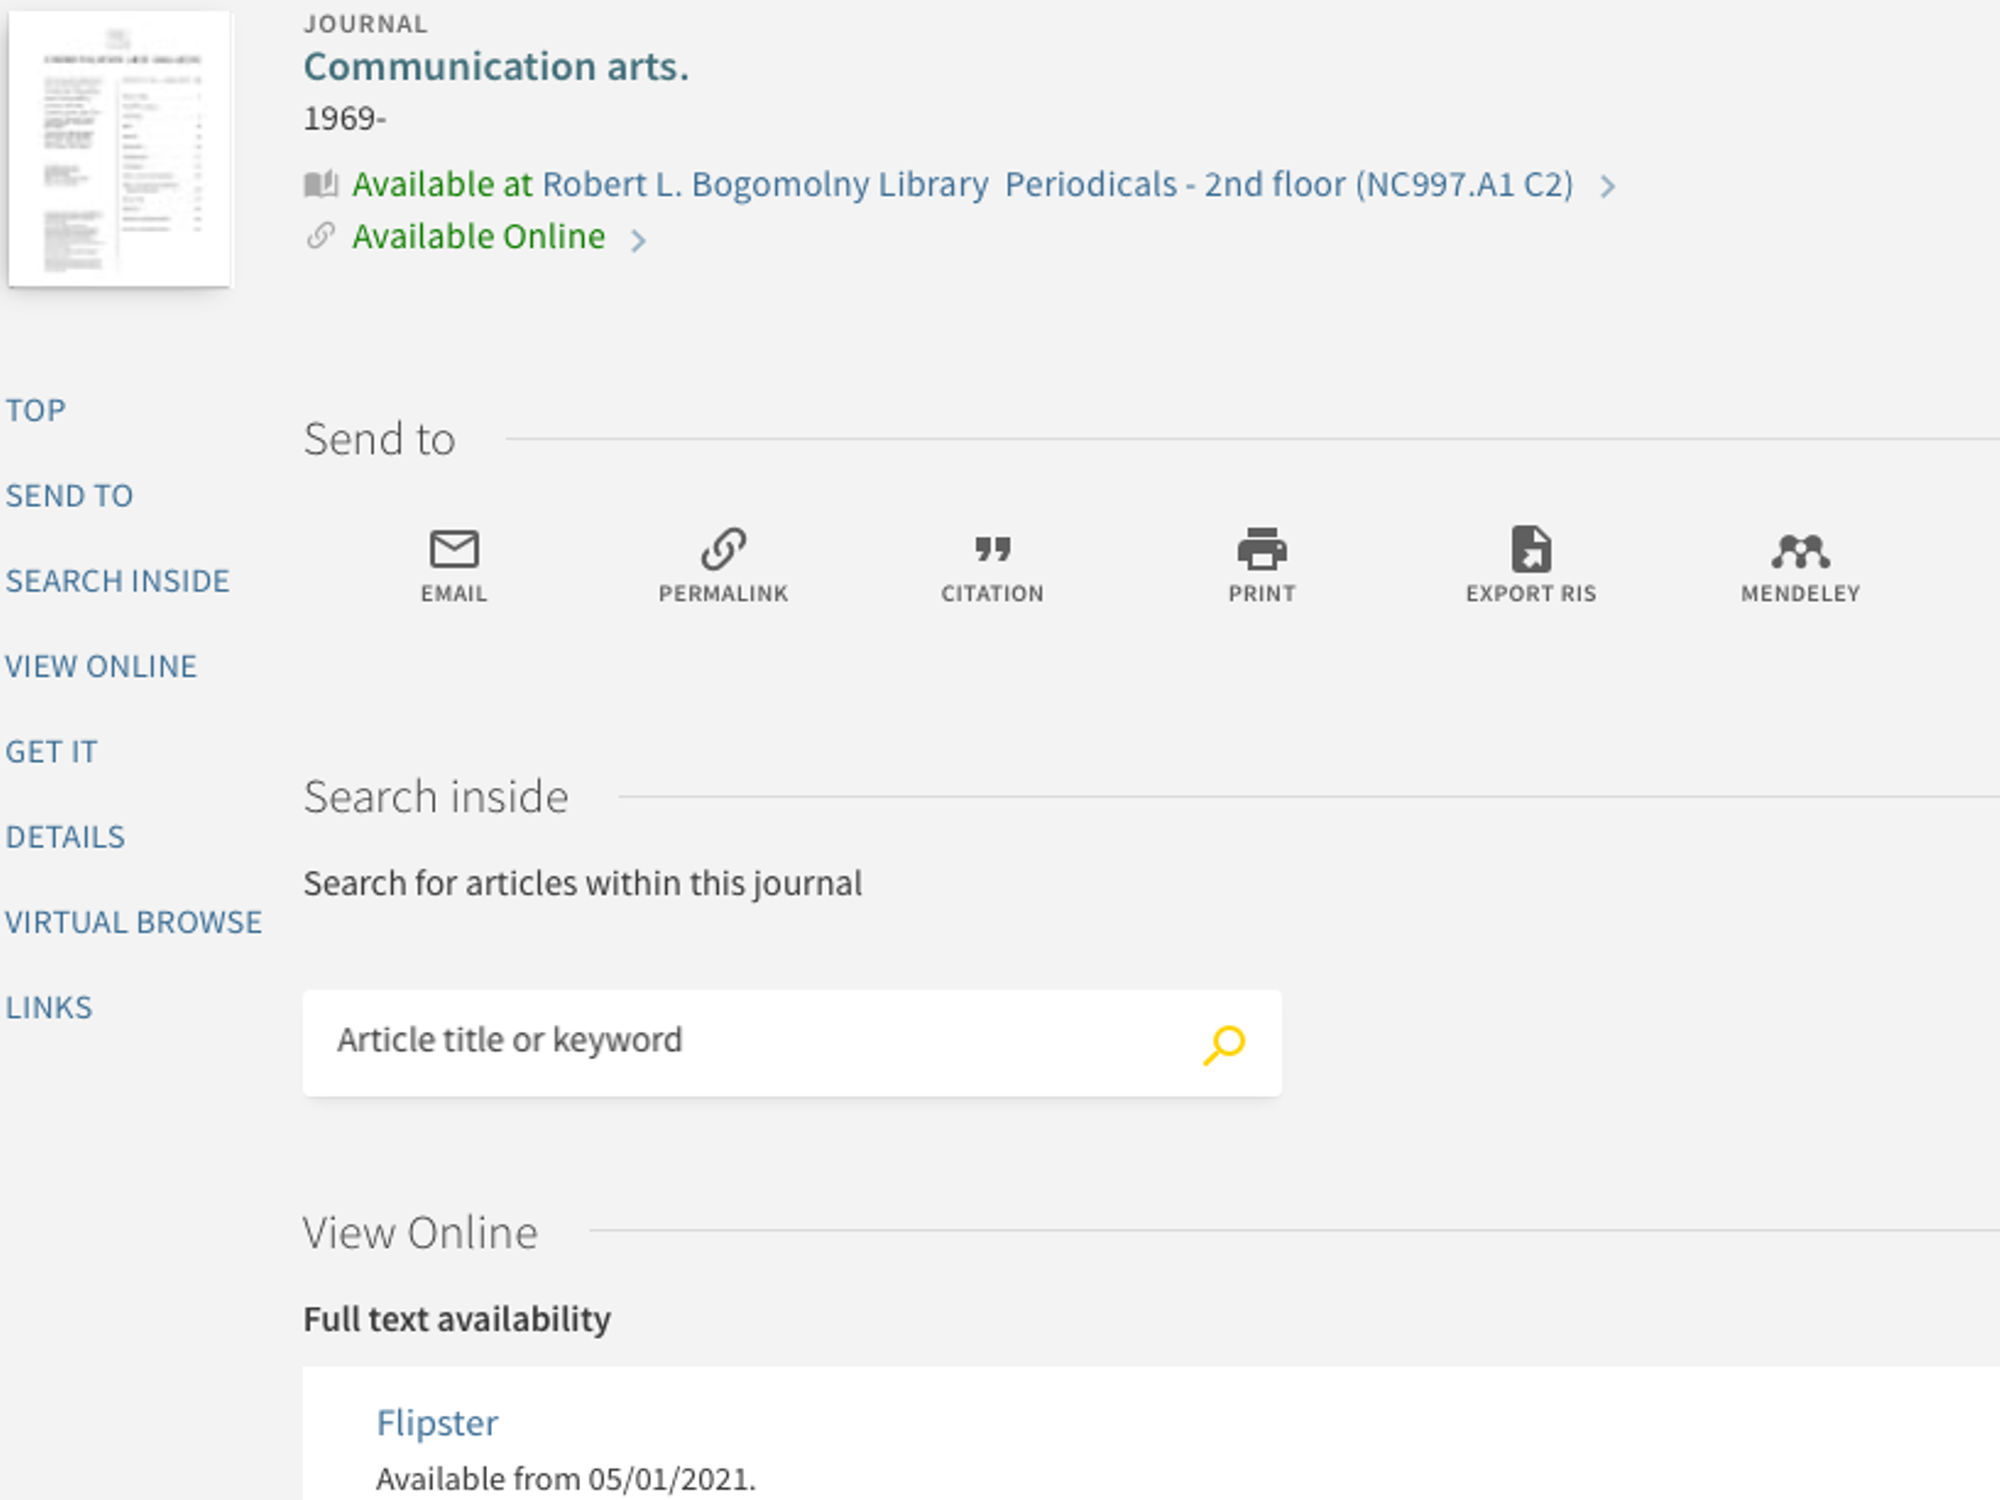
Task: Navigate to VIRTUAL BROWSE in the sidebar
Action: tap(134, 921)
